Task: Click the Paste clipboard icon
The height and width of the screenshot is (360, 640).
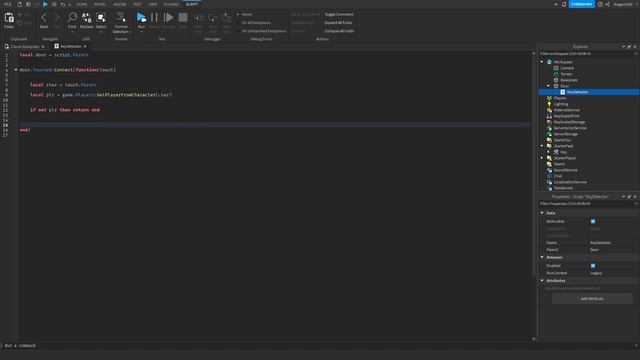Action: point(9,18)
